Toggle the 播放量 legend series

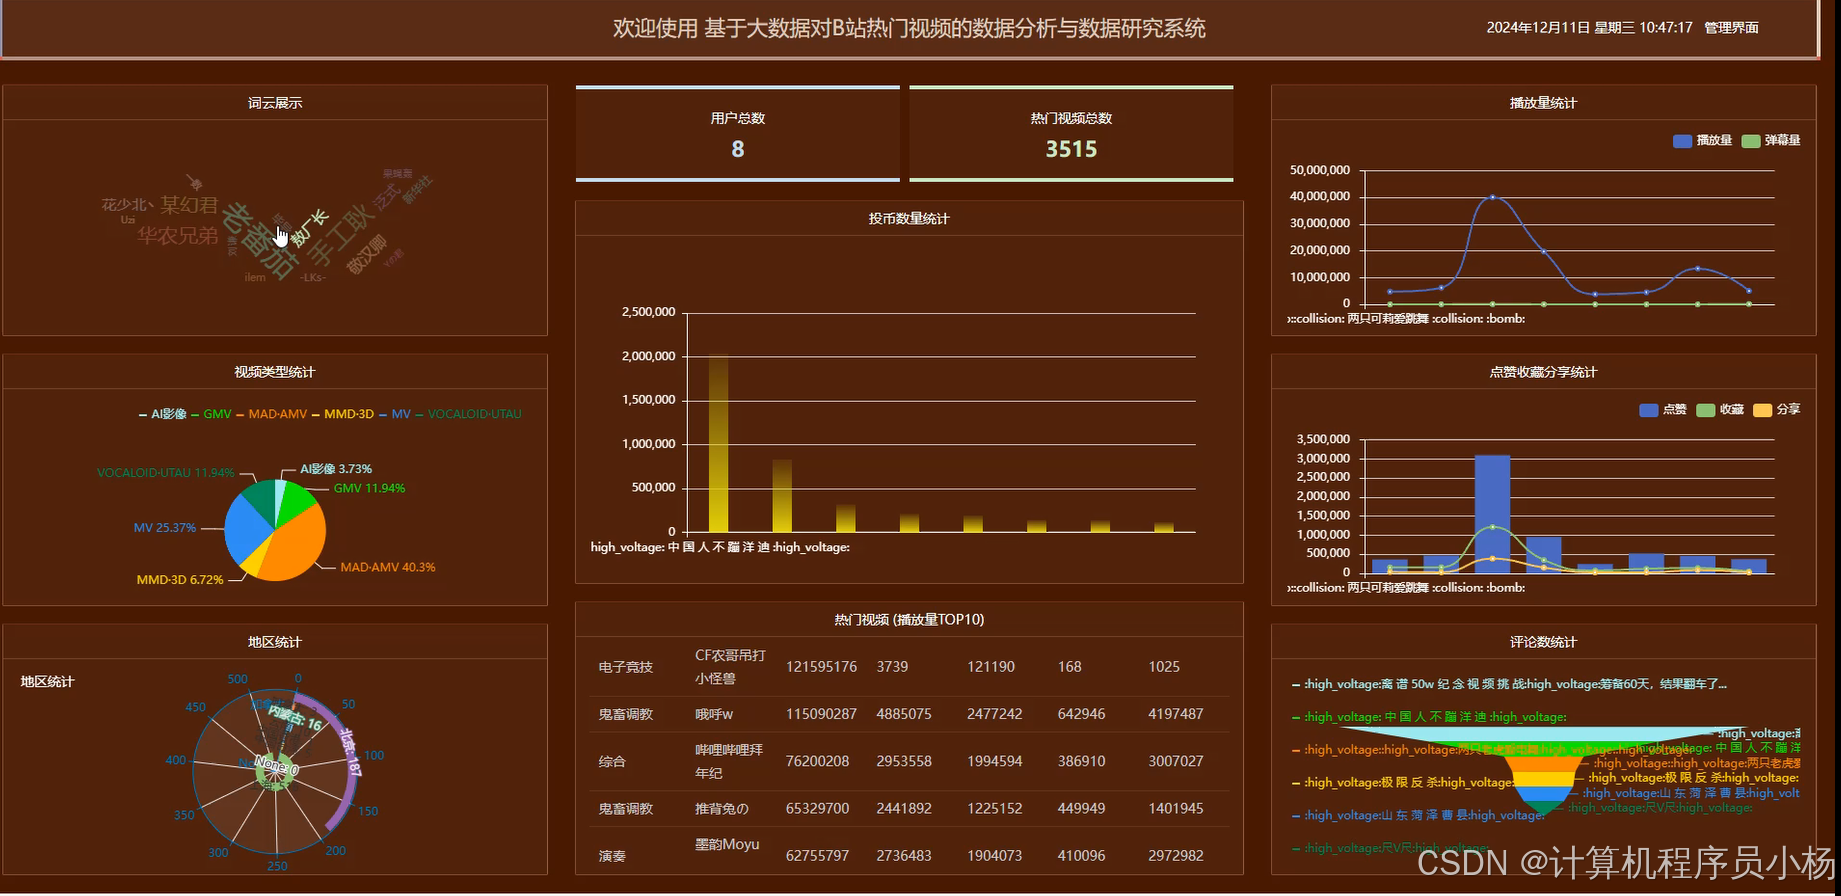point(1702,141)
